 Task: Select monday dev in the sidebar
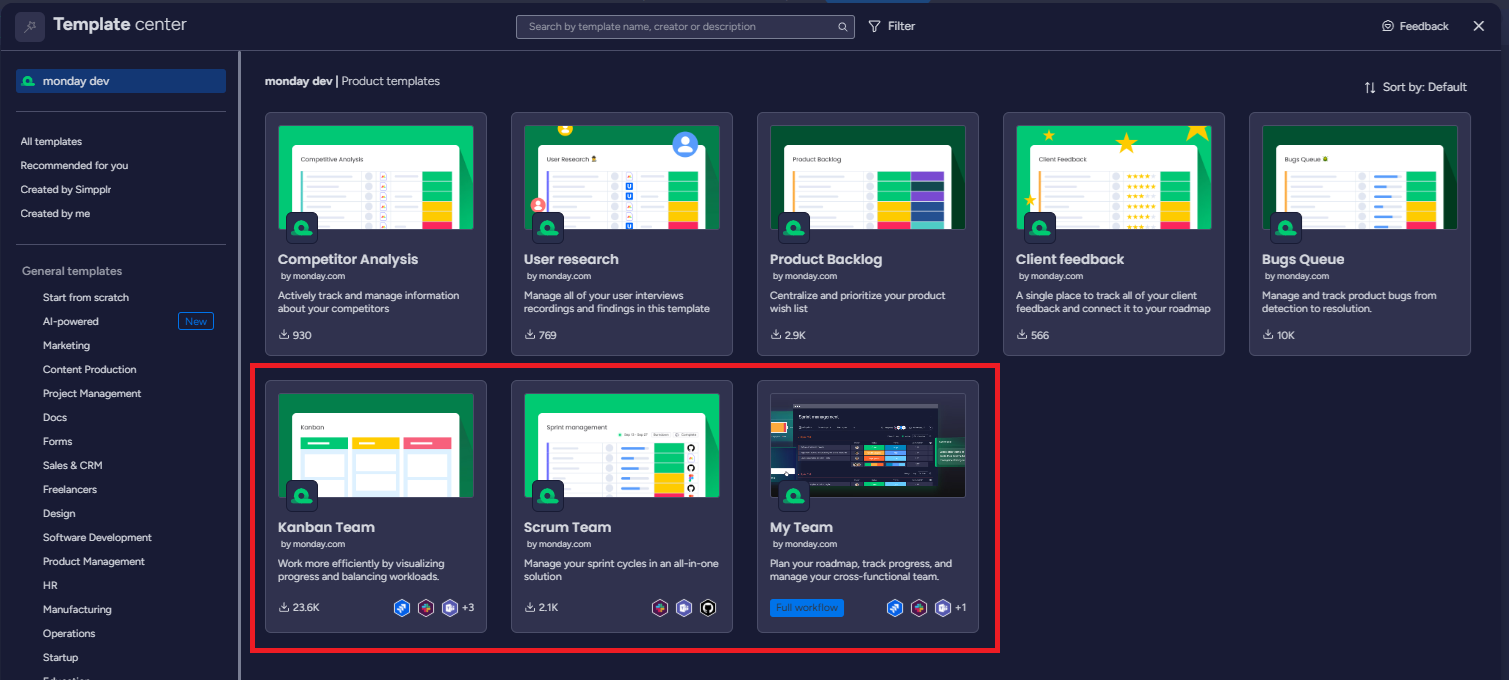(120, 81)
